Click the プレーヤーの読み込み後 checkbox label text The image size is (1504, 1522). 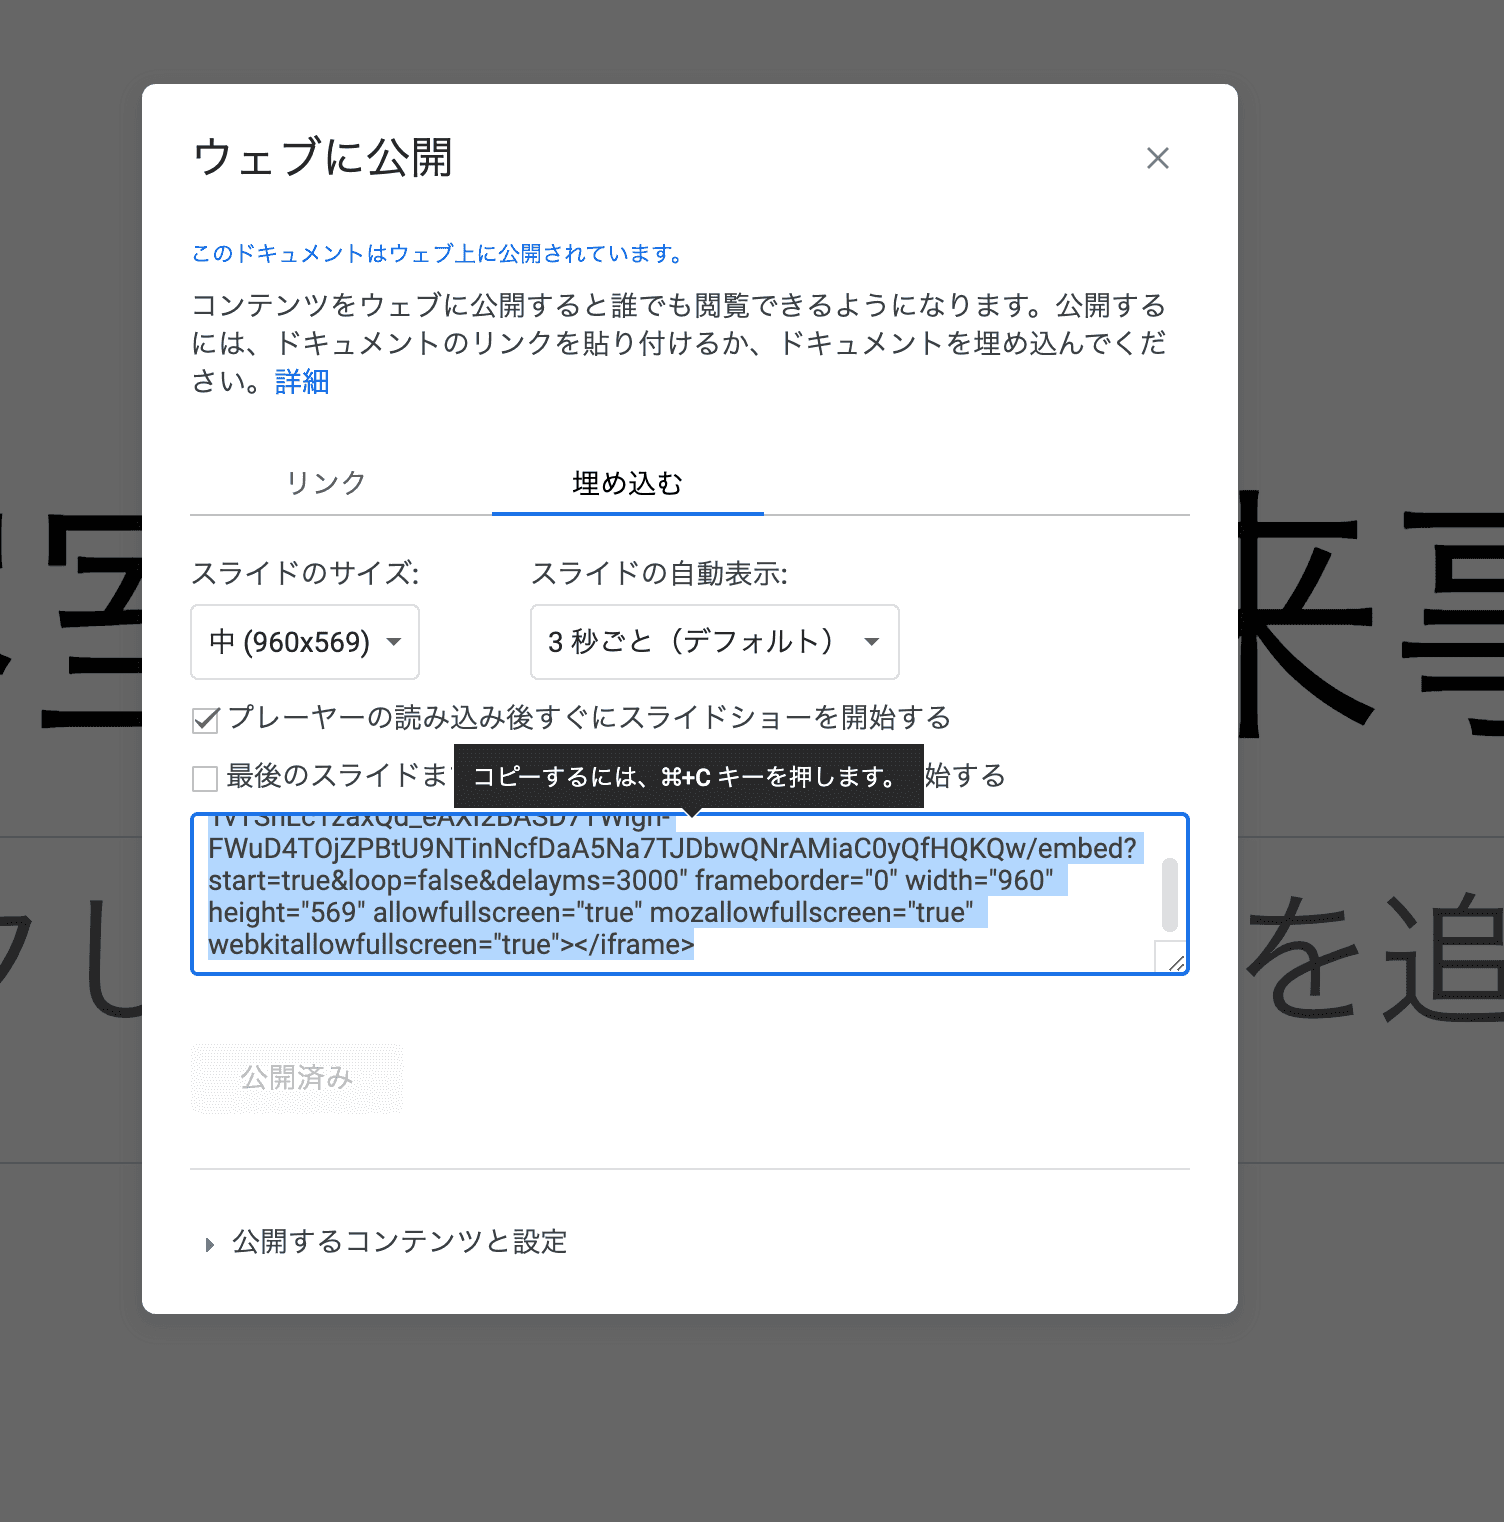[588, 718]
